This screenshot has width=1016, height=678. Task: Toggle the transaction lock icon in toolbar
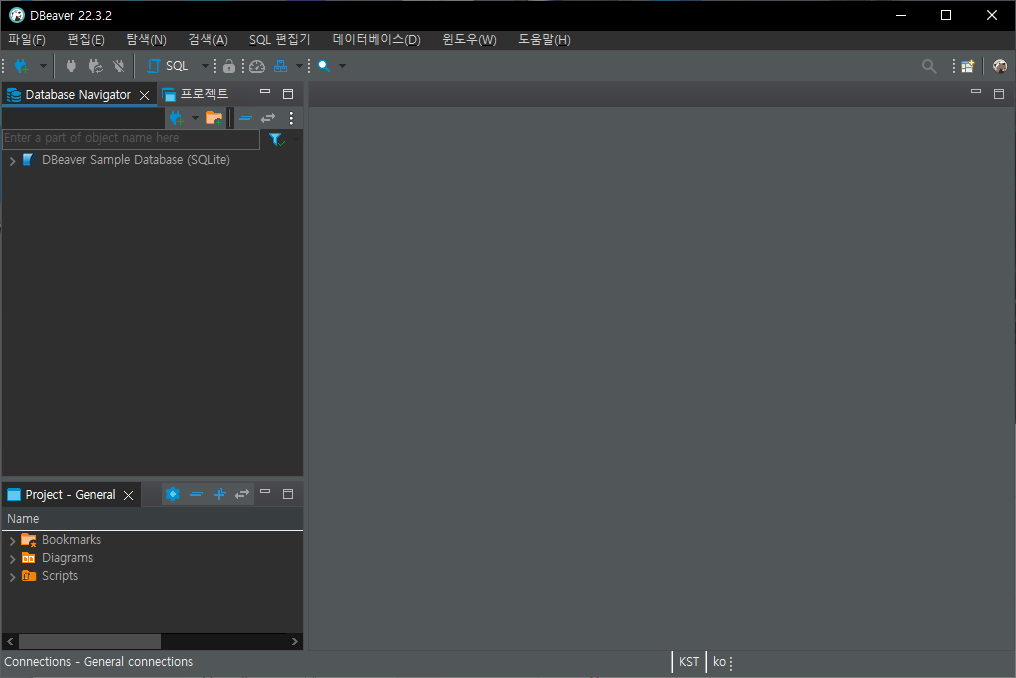(x=229, y=66)
